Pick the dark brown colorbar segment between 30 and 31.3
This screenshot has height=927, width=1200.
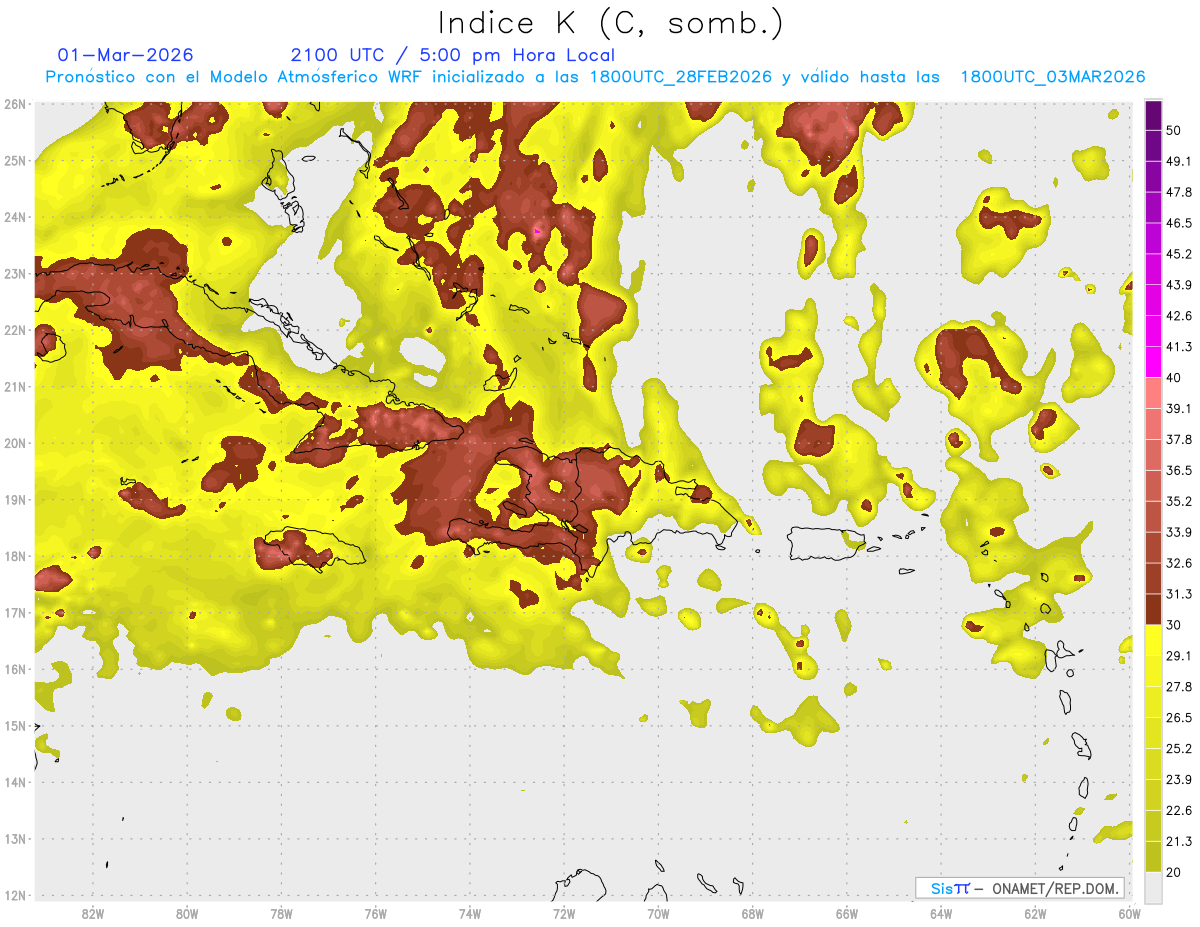tap(1153, 609)
